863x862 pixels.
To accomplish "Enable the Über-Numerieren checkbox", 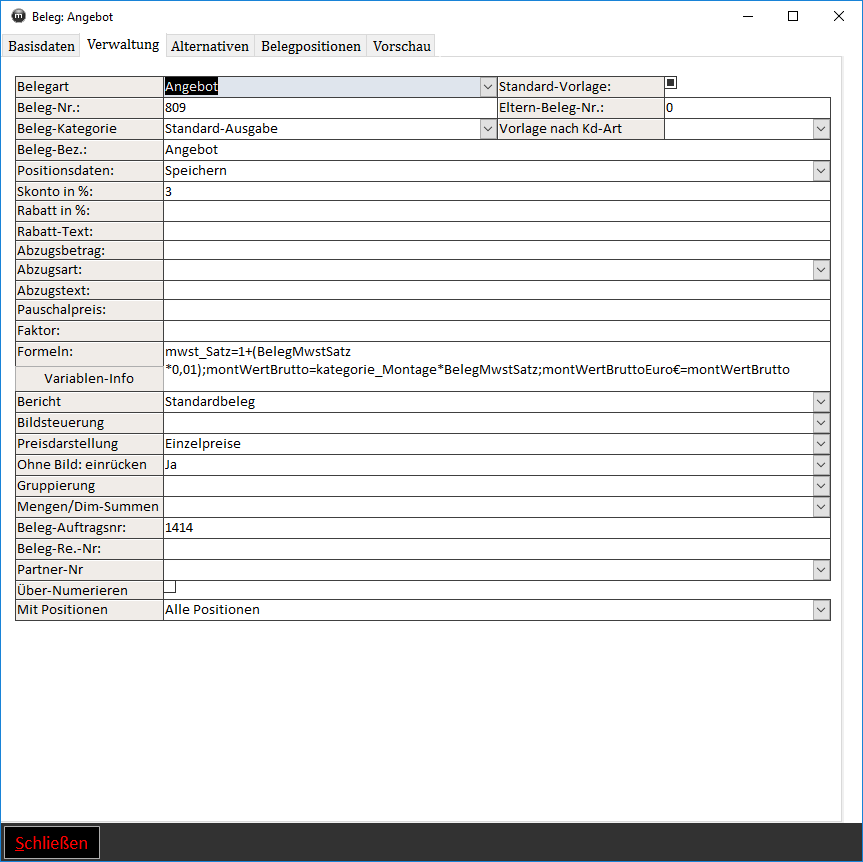I will [x=170, y=587].
